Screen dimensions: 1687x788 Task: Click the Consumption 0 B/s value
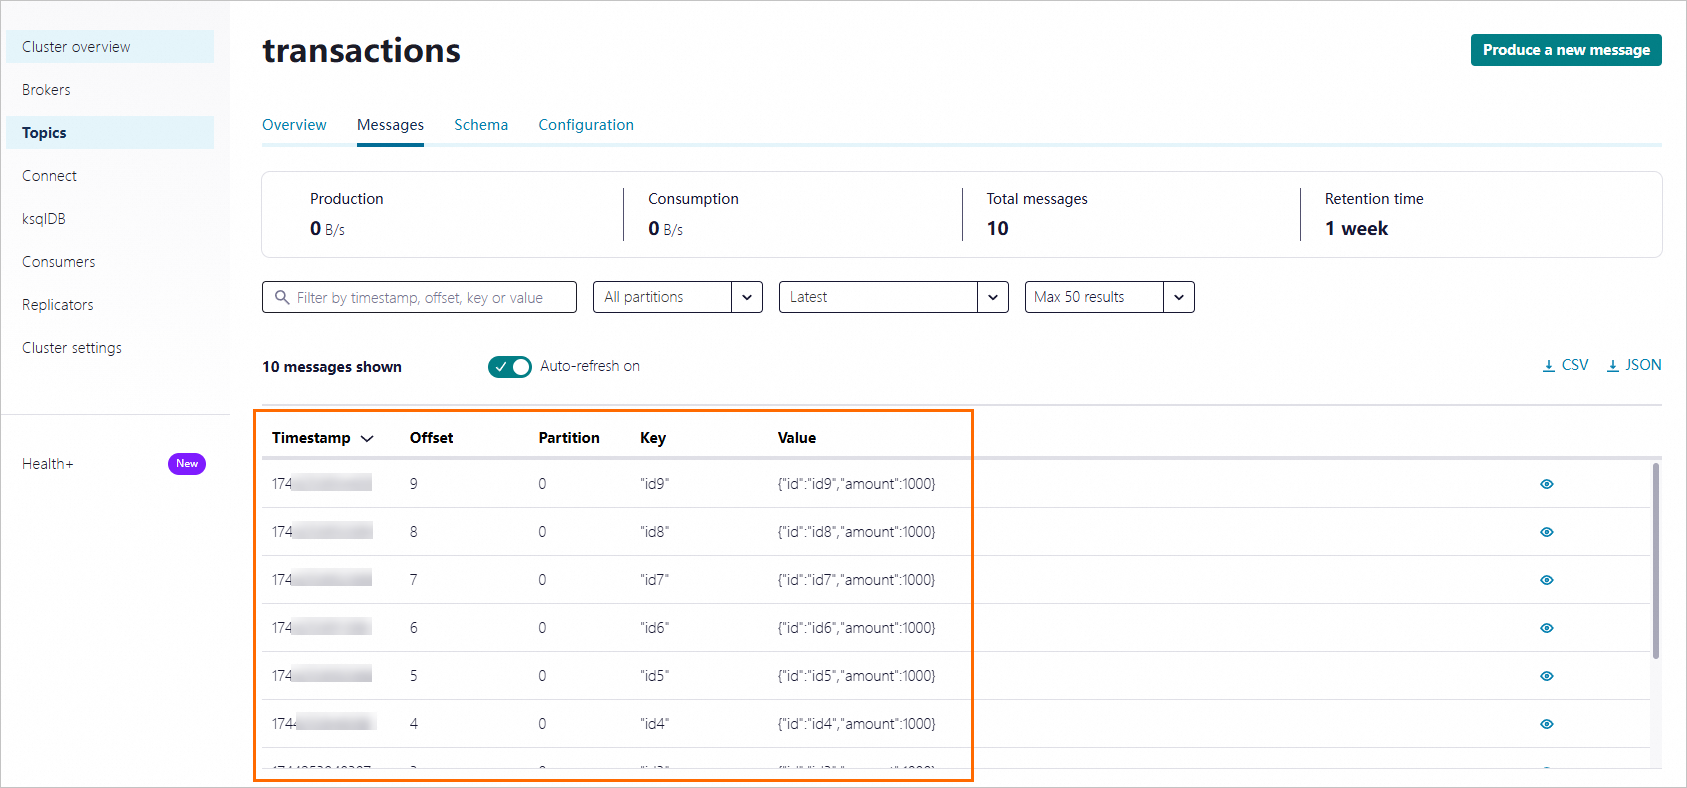pyautogui.click(x=665, y=229)
